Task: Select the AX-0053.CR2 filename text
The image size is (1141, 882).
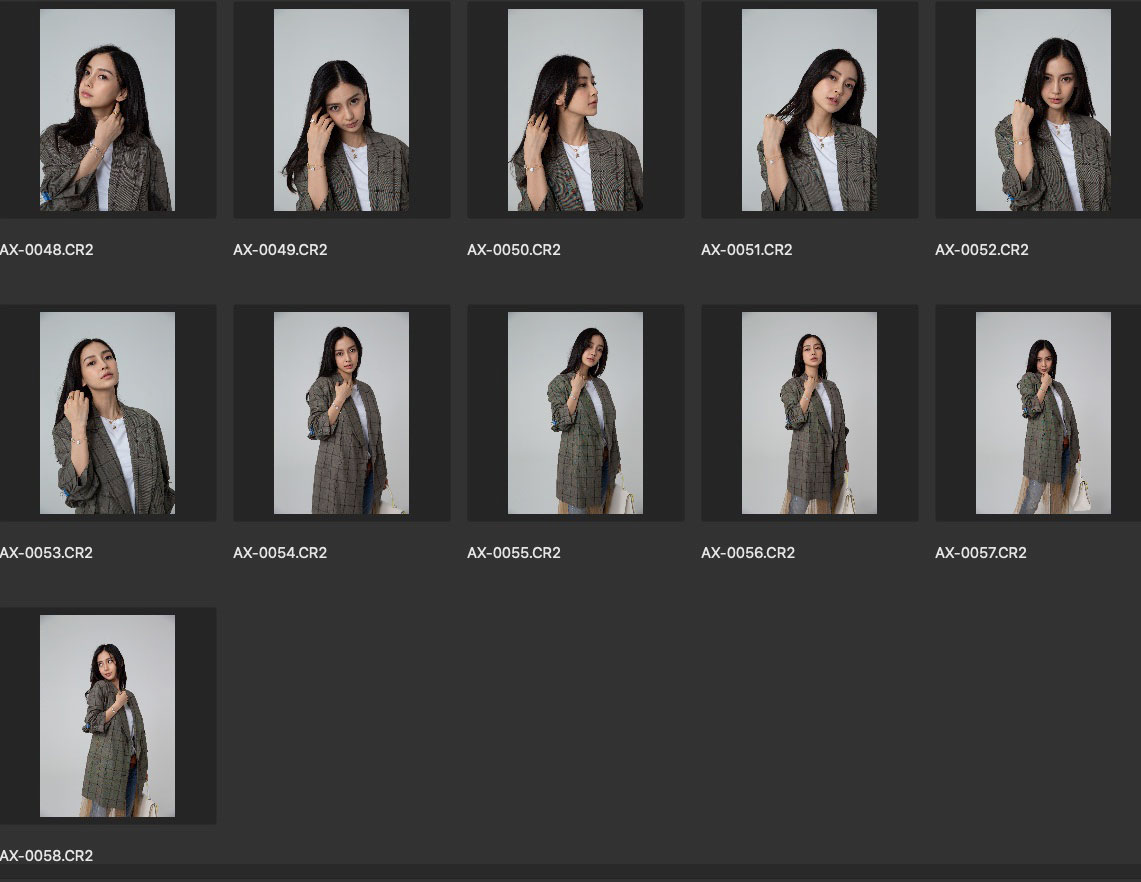Action: click(x=47, y=553)
